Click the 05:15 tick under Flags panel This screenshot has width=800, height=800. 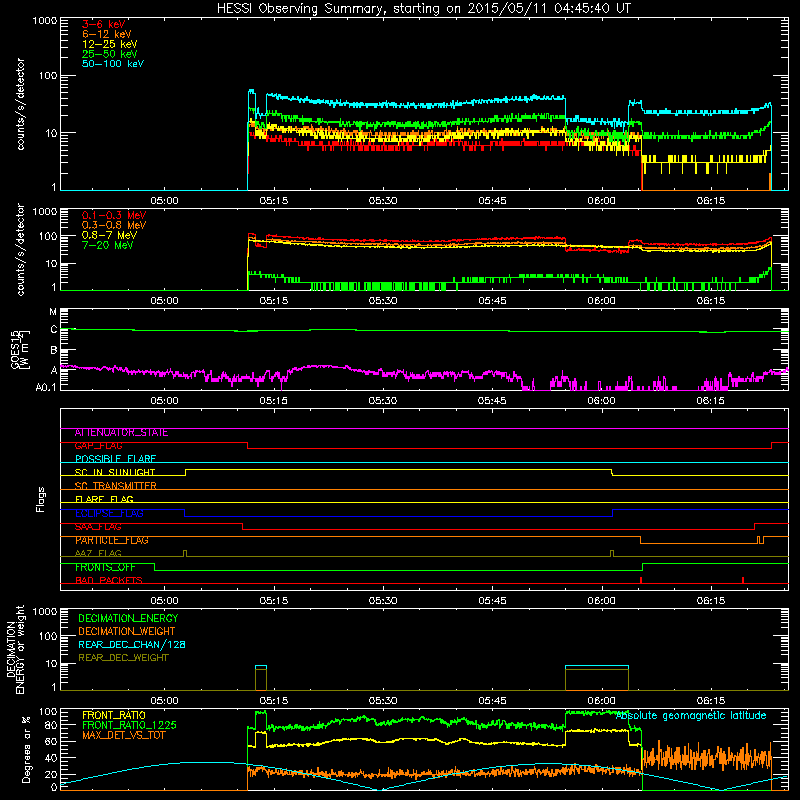pyautogui.click(x=273, y=601)
